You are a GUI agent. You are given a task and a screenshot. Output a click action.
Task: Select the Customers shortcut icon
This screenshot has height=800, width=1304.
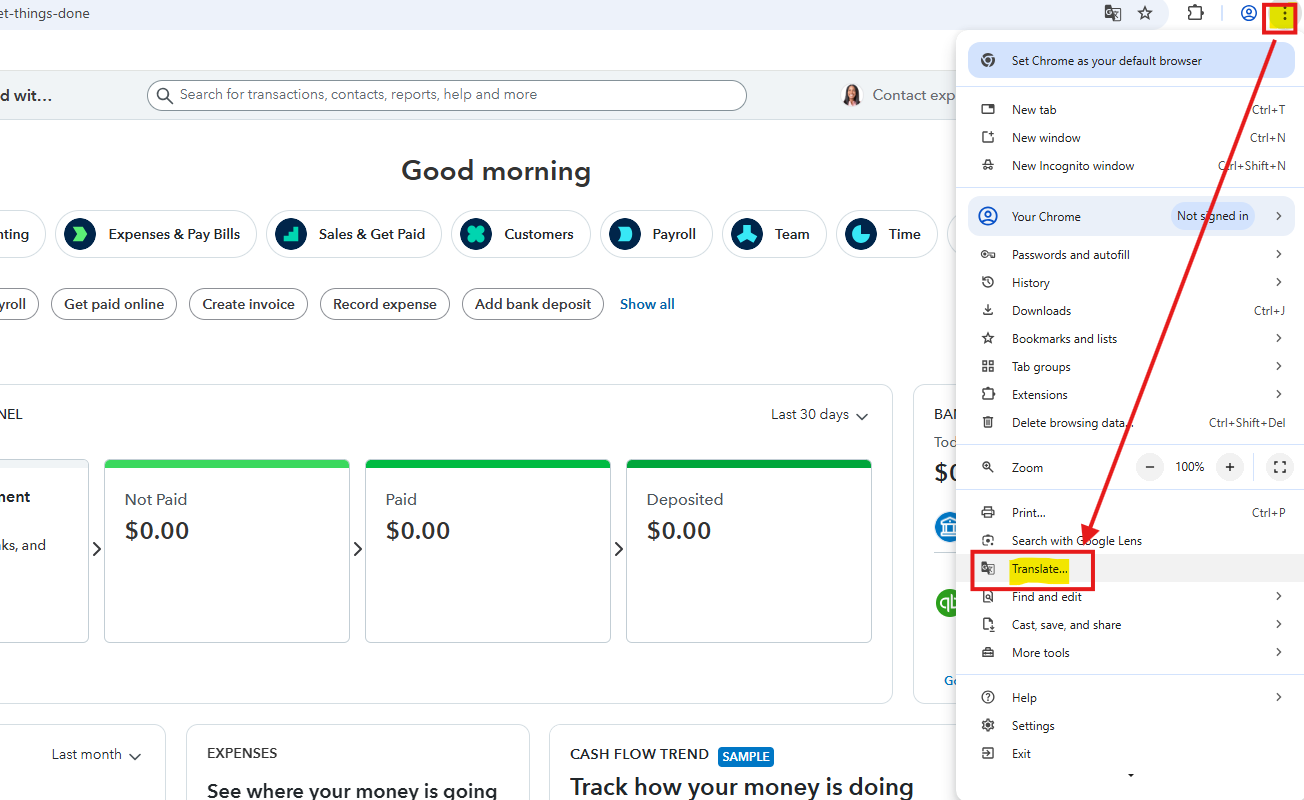coord(476,234)
